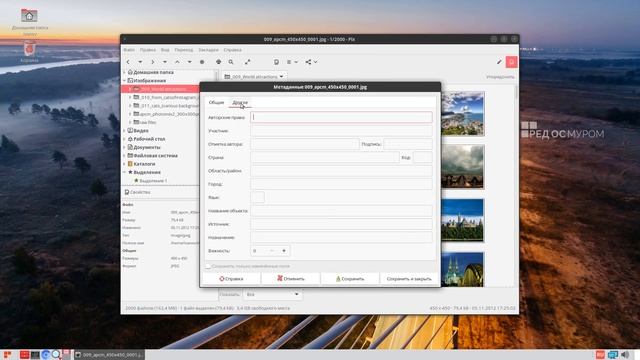The image size is (640, 360).
Task: Open search with the magnifier toolbar icon
Action: (x=231, y=62)
